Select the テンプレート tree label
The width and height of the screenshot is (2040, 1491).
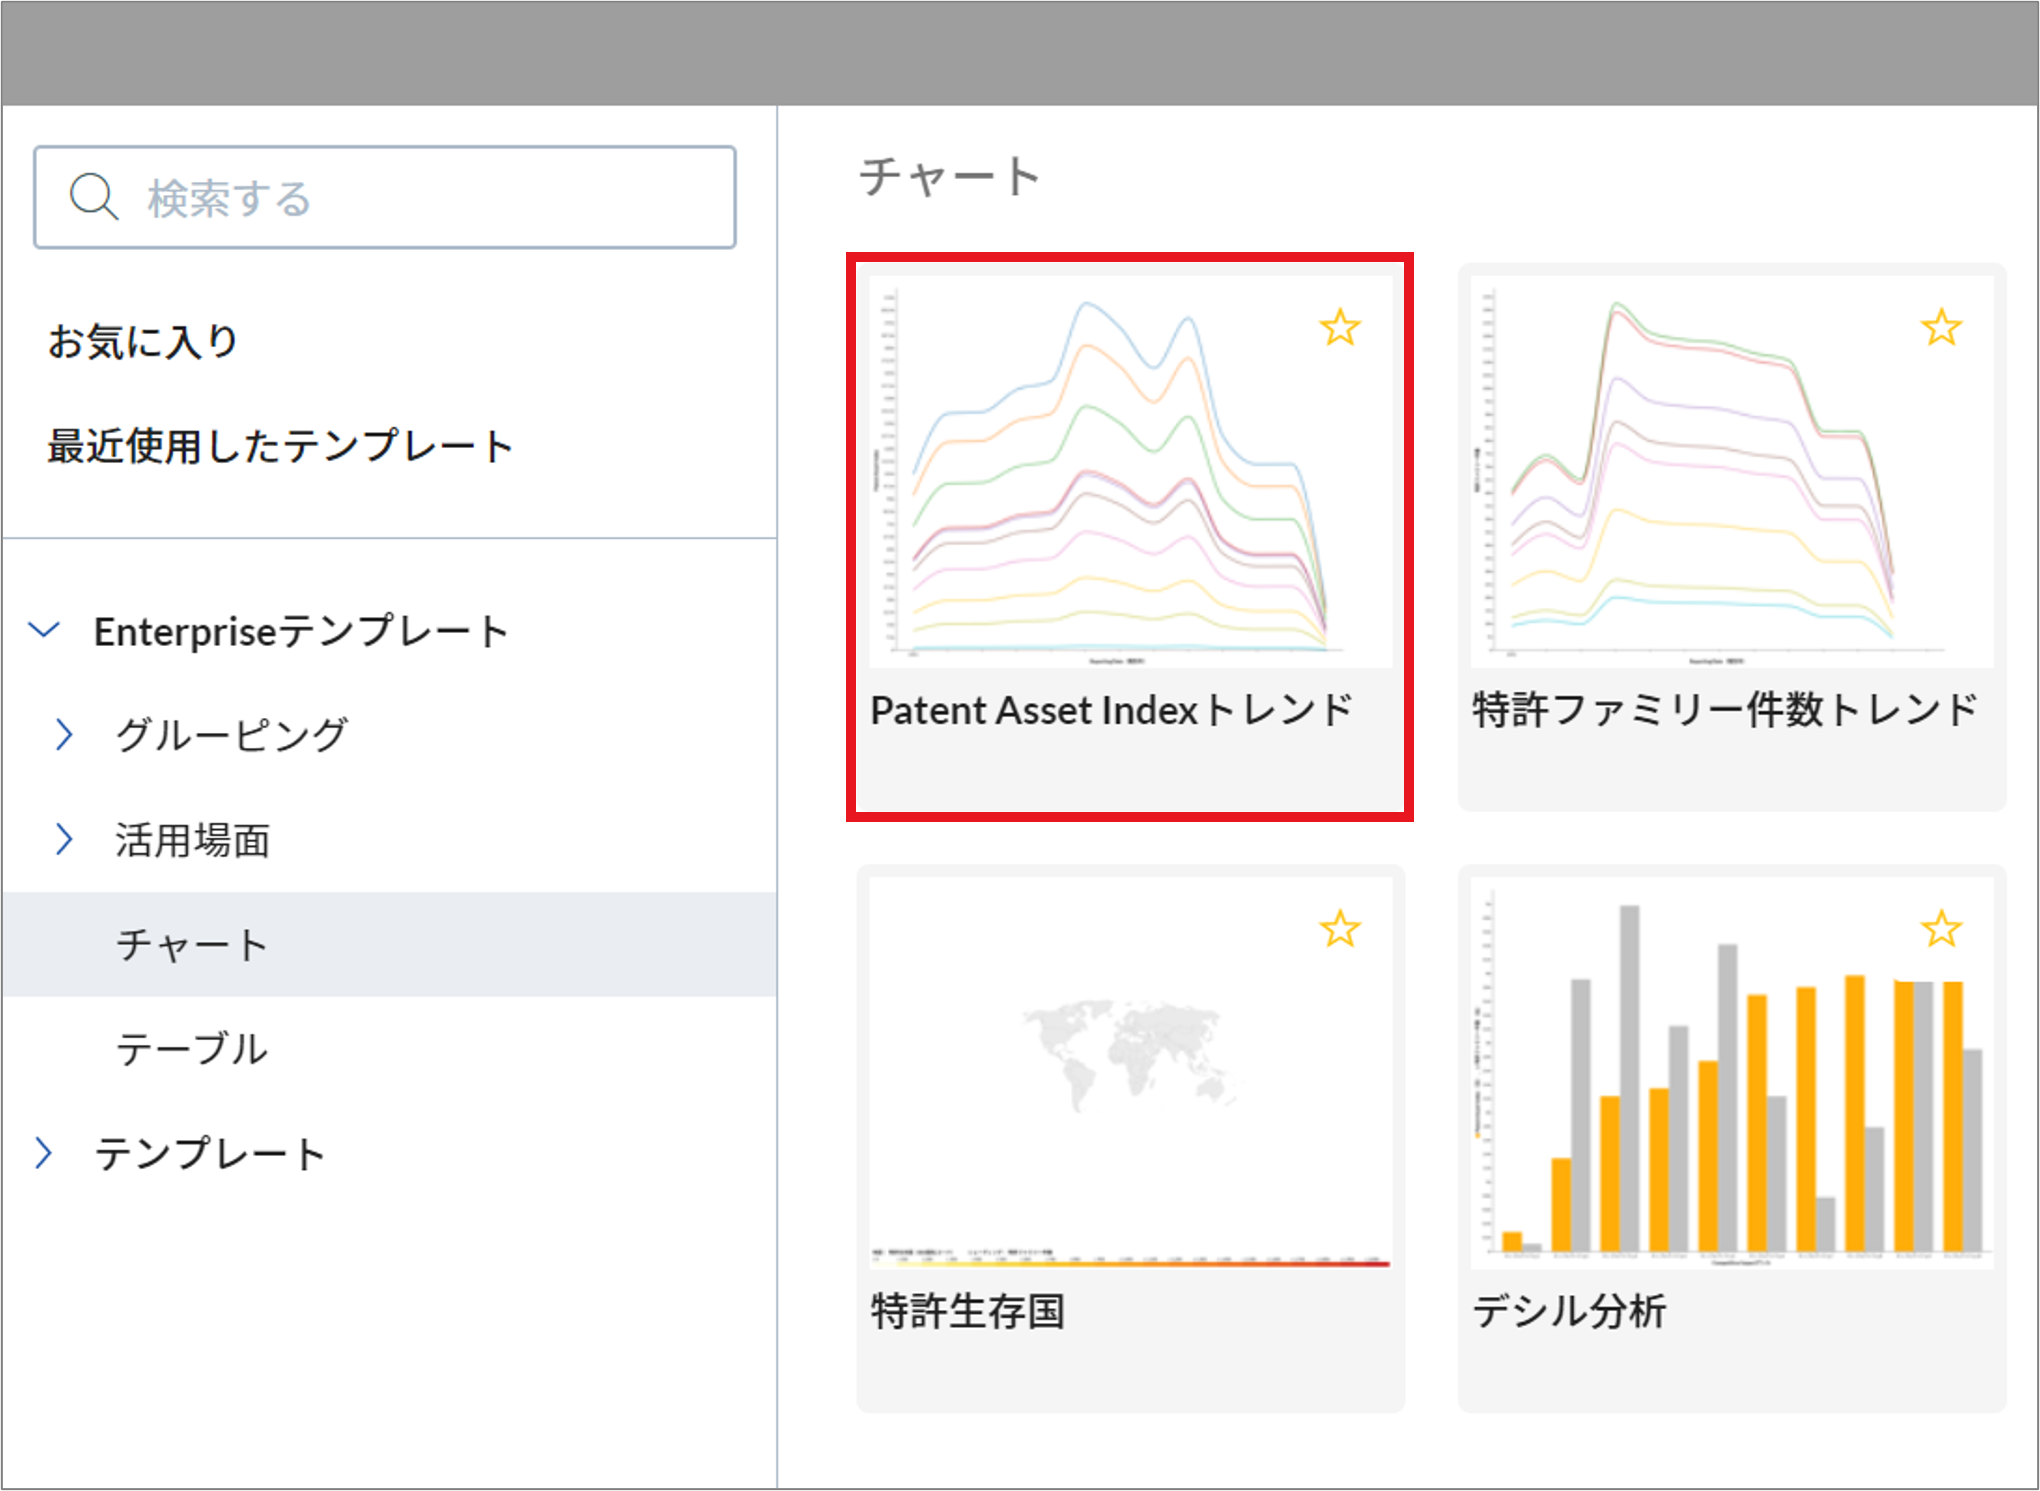coord(209,1153)
